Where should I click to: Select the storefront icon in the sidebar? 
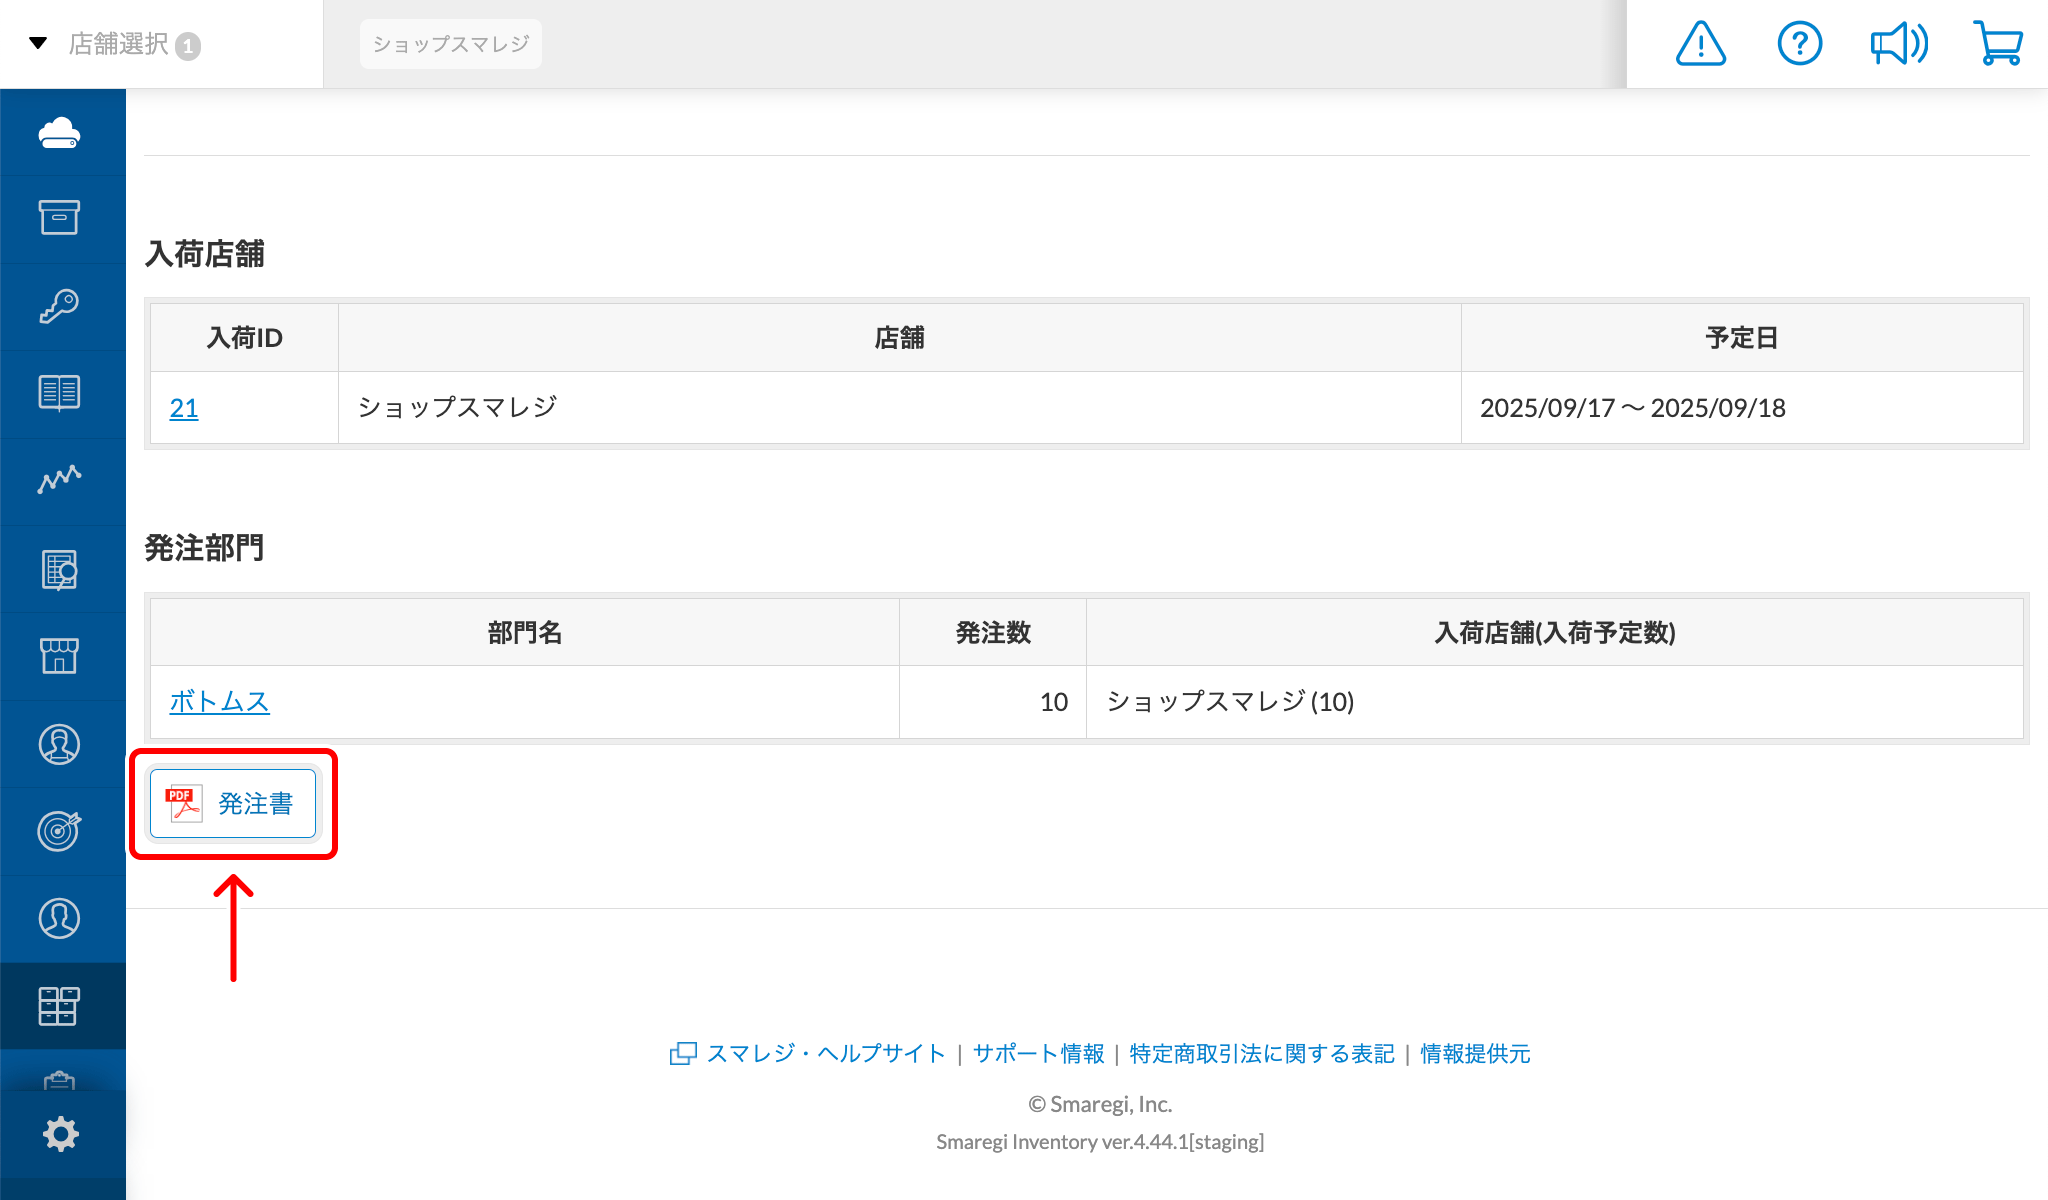(62, 656)
